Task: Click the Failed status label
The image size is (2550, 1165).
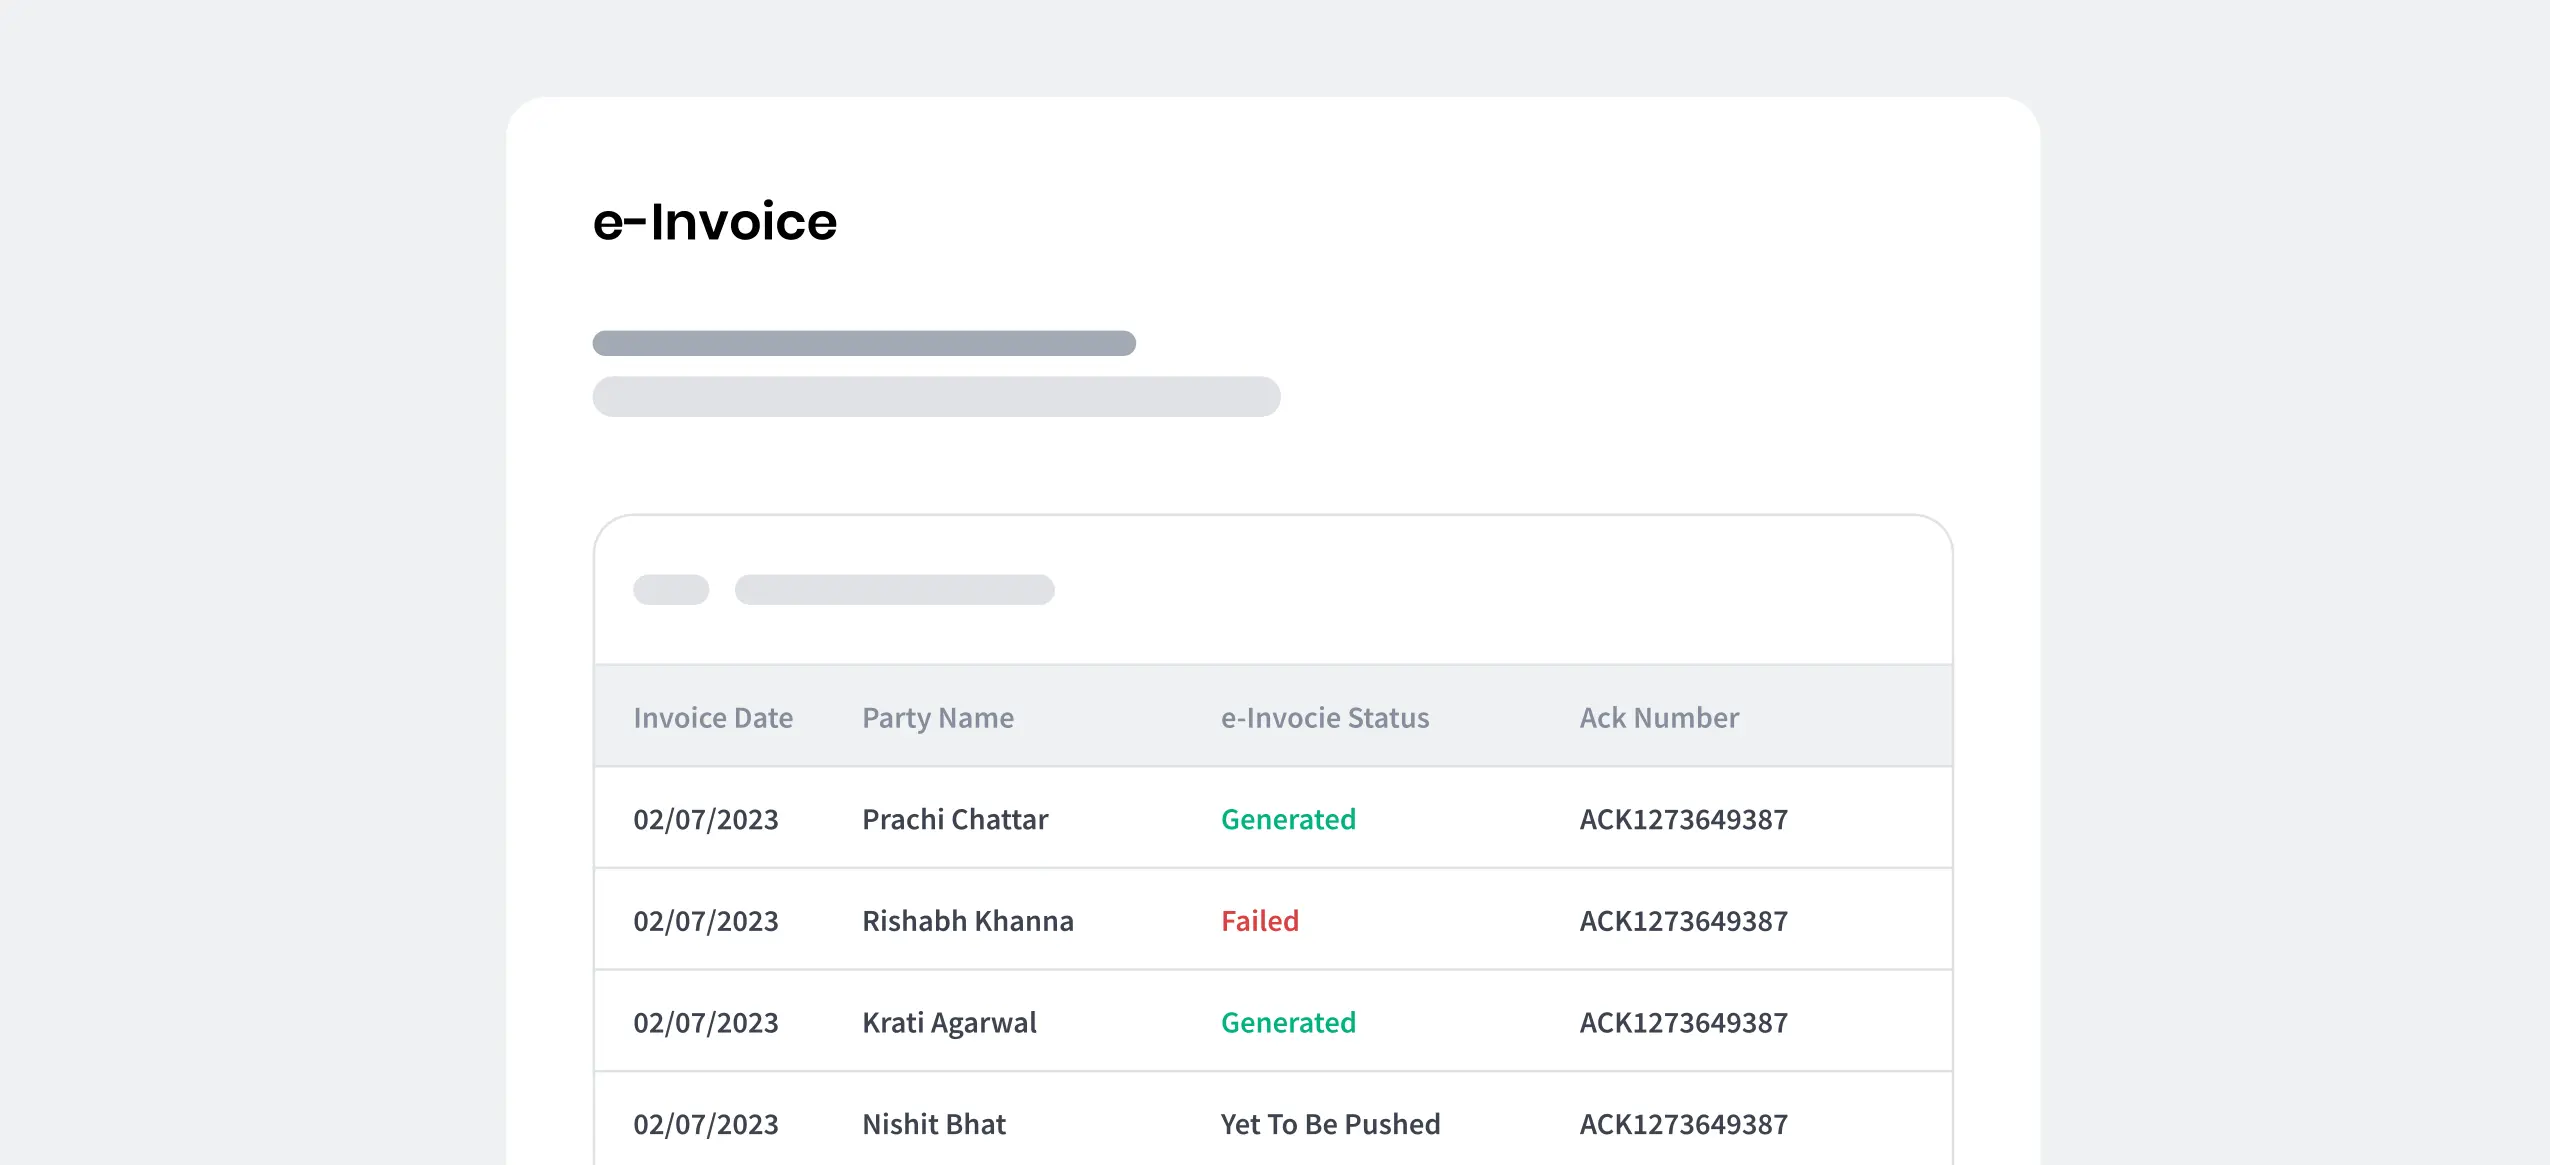Action: click(1259, 921)
